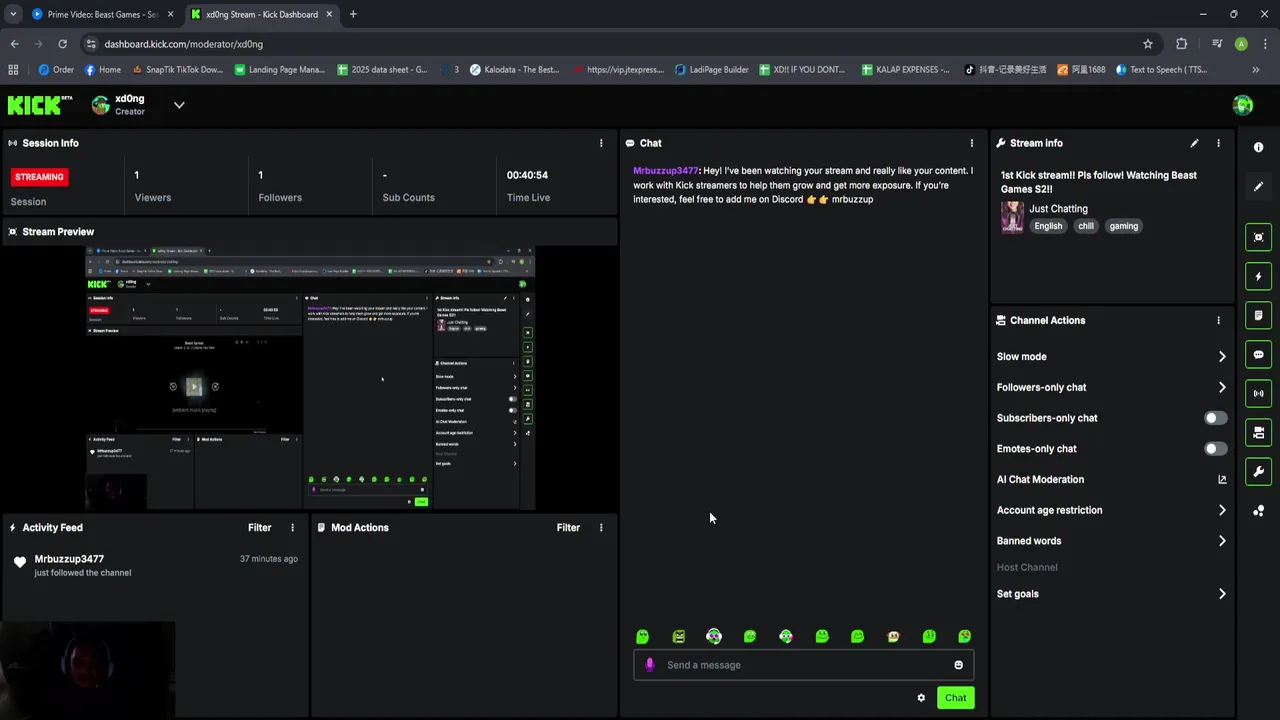This screenshot has width=1280, height=720.
Task: Open the emoji picker in message box
Action: 958,665
